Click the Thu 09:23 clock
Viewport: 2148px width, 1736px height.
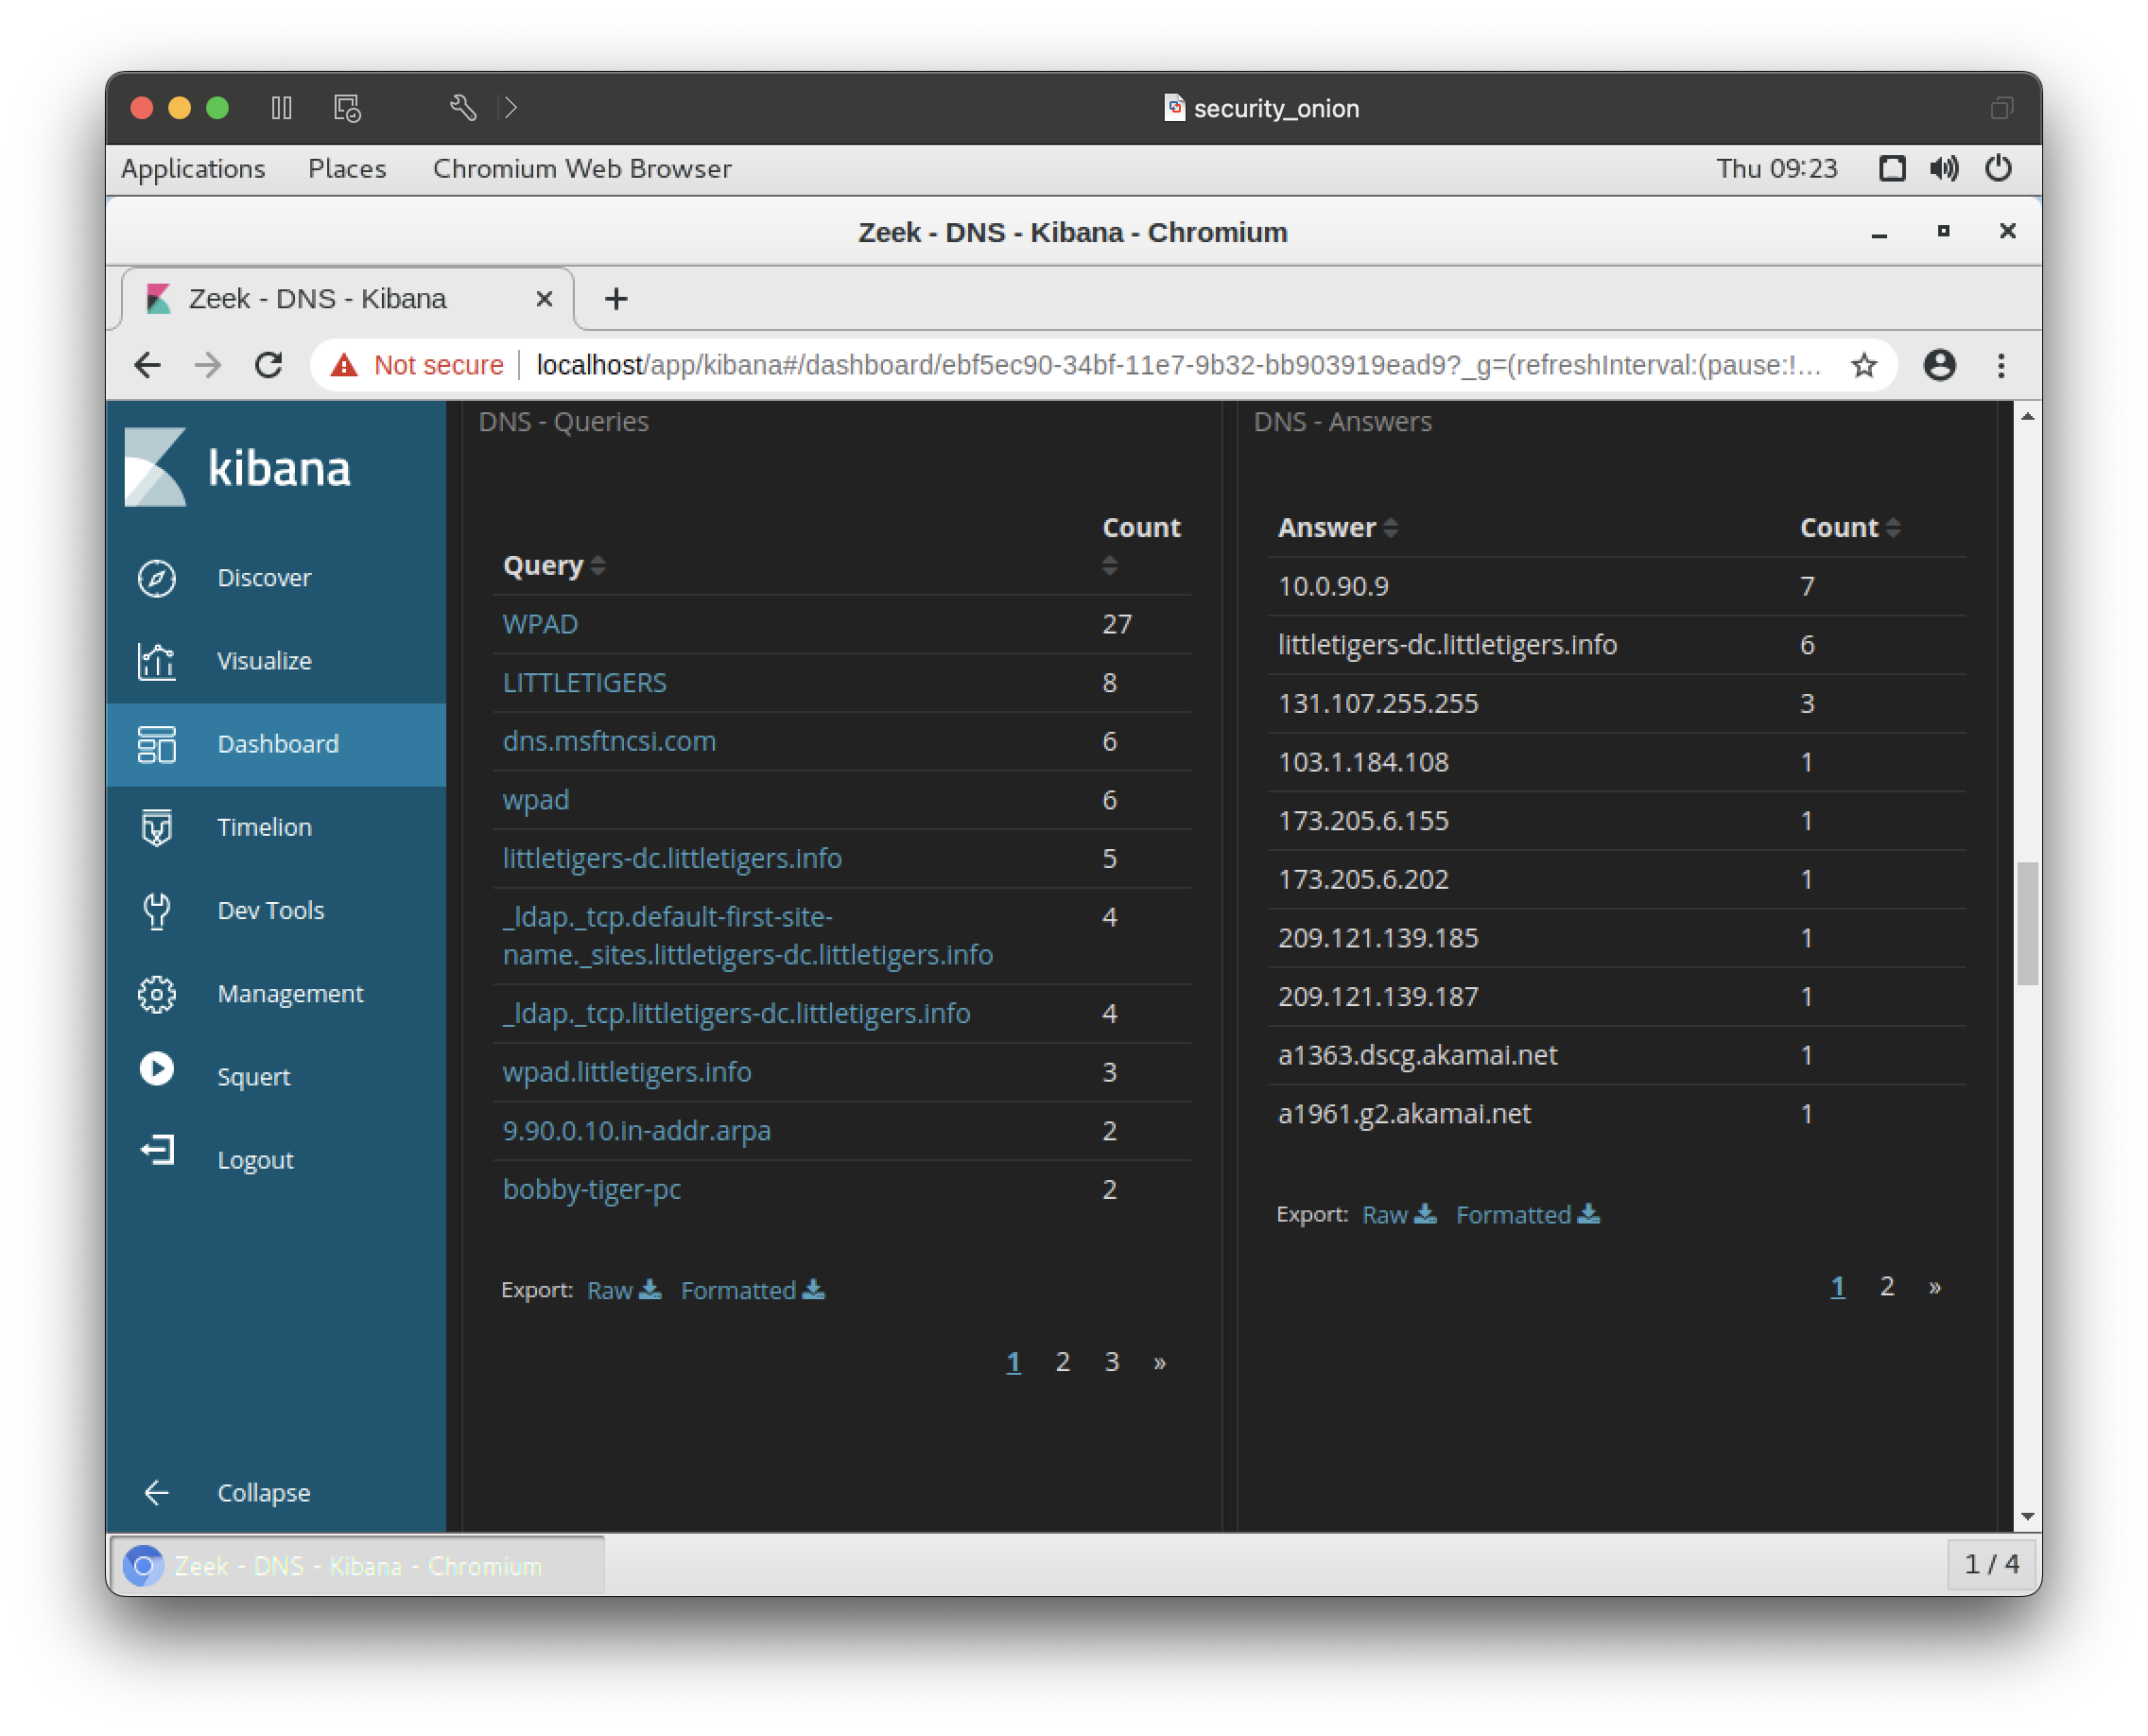point(1777,168)
